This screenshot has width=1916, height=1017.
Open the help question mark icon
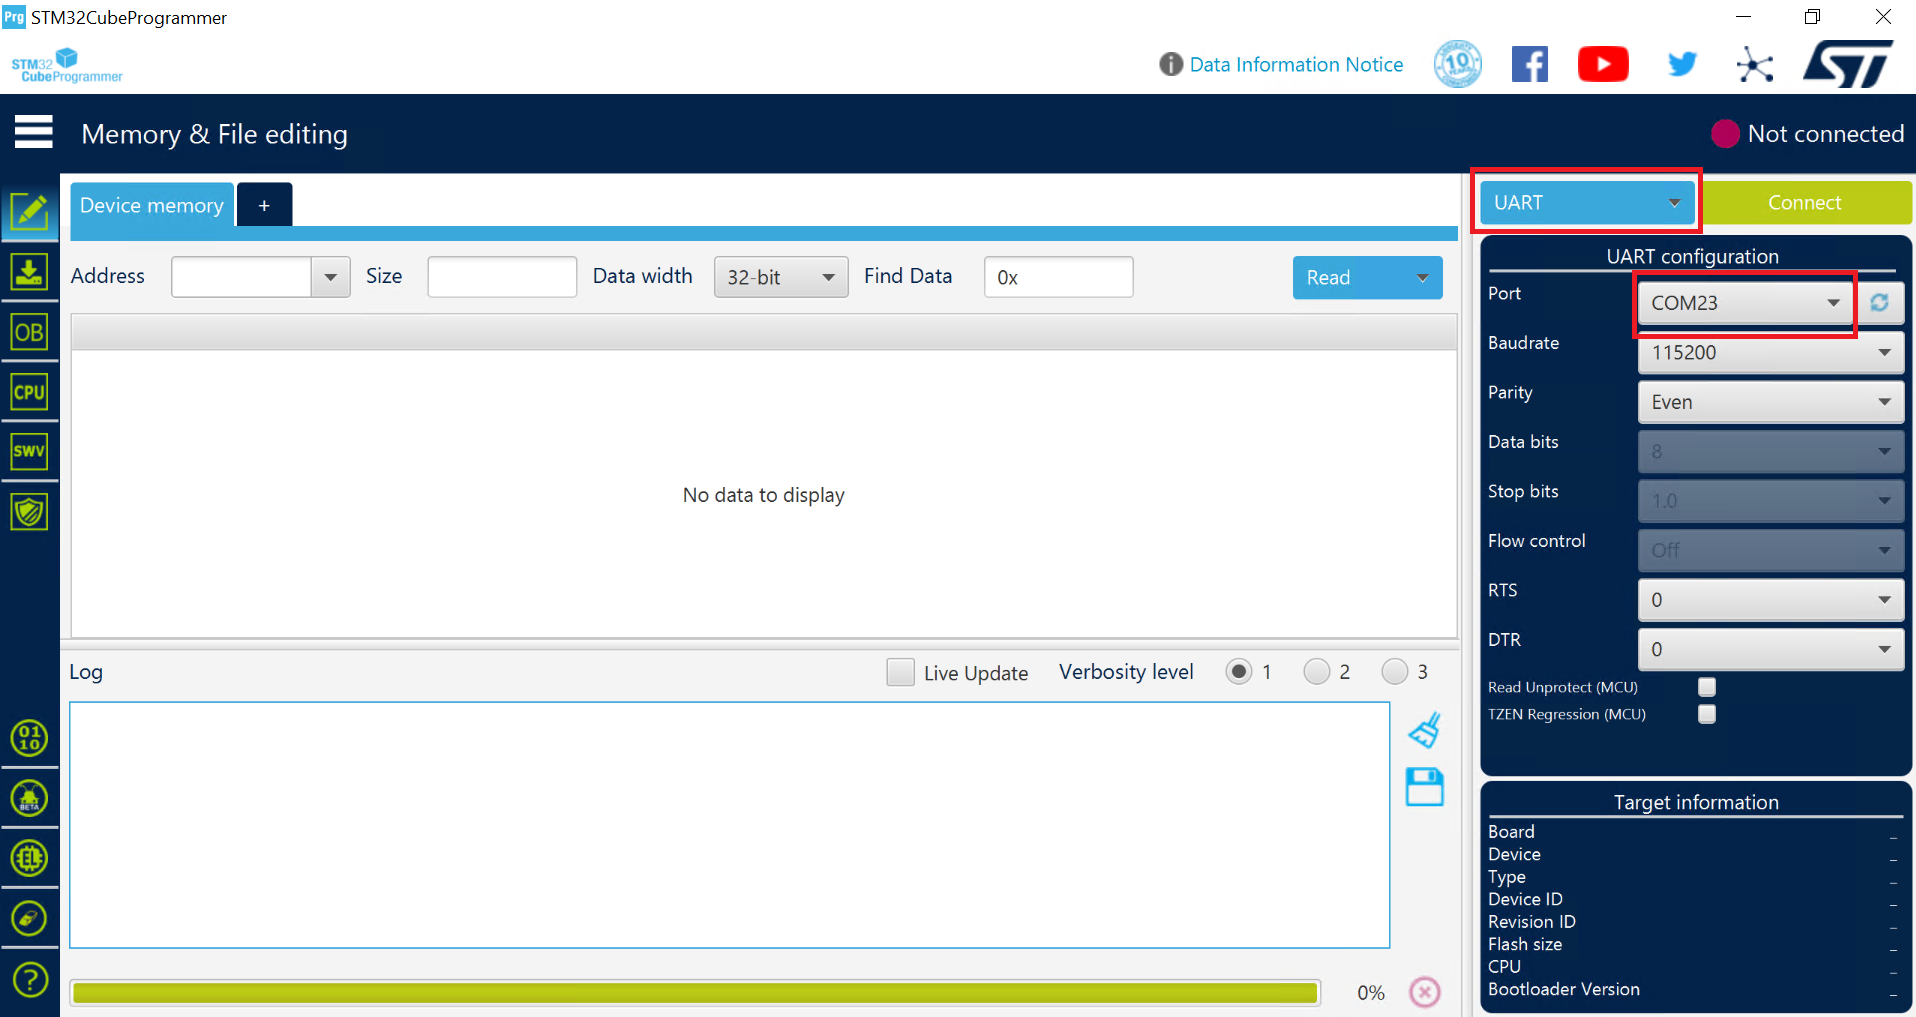pos(30,980)
